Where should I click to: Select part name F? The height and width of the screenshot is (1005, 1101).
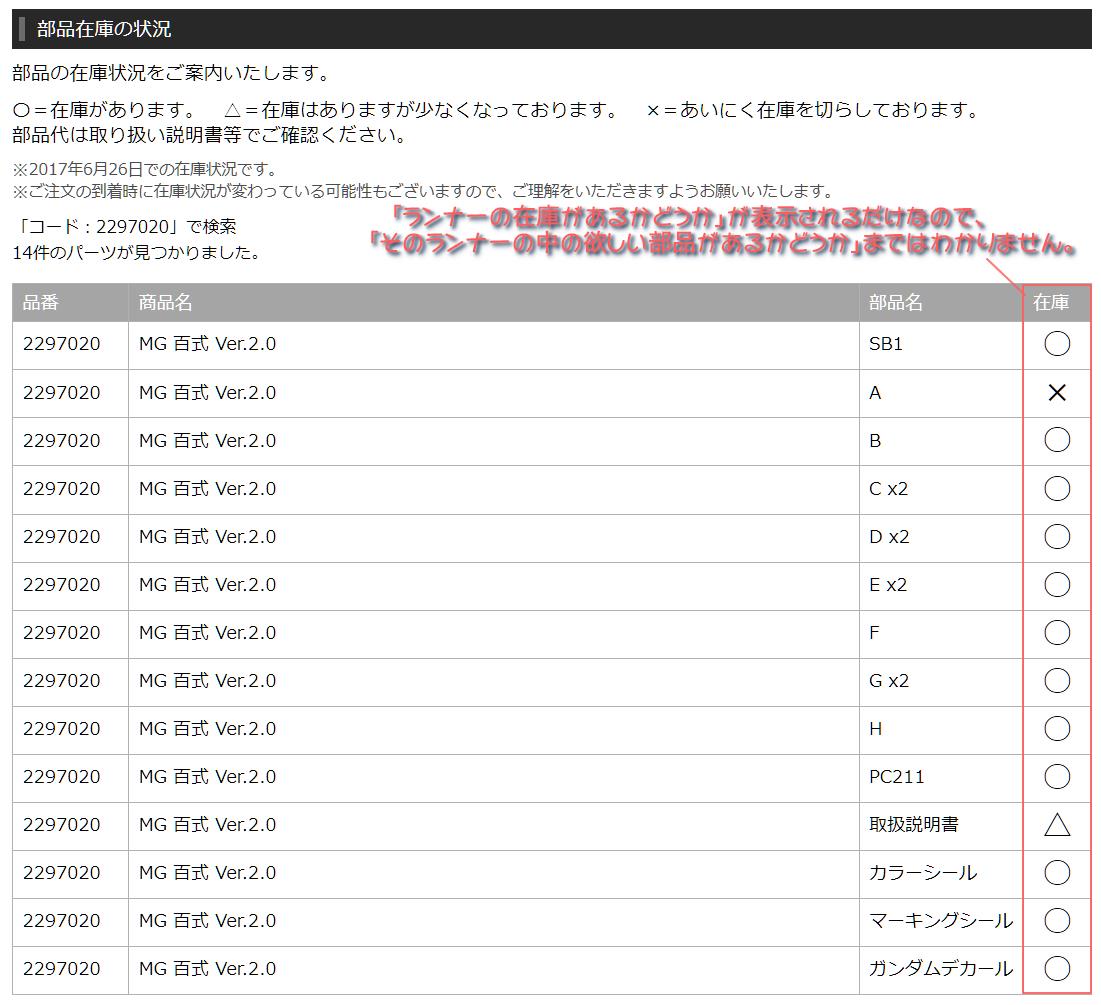point(874,633)
